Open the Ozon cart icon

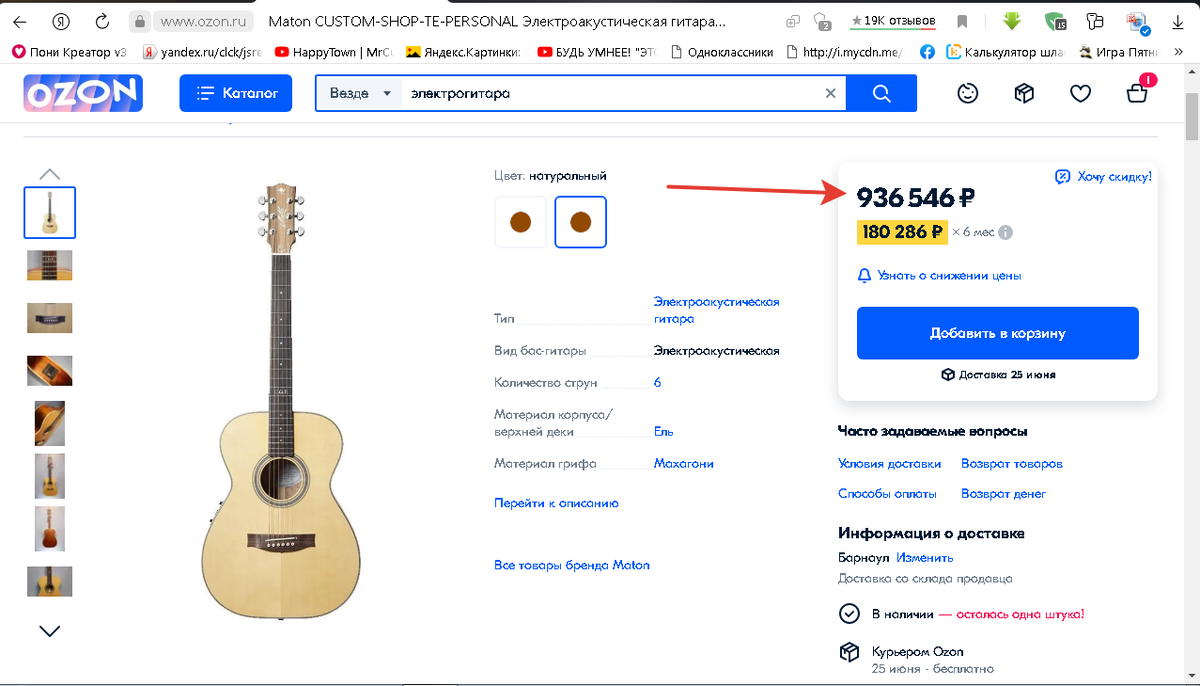(x=1137, y=92)
